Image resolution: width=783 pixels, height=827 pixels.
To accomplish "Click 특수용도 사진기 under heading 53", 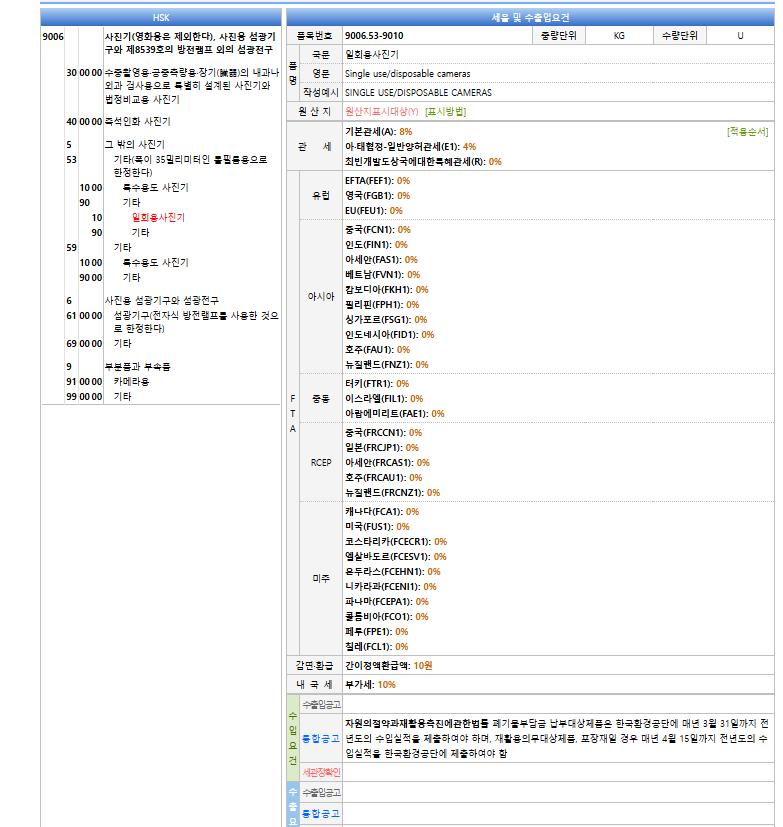I will [x=156, y=187].
